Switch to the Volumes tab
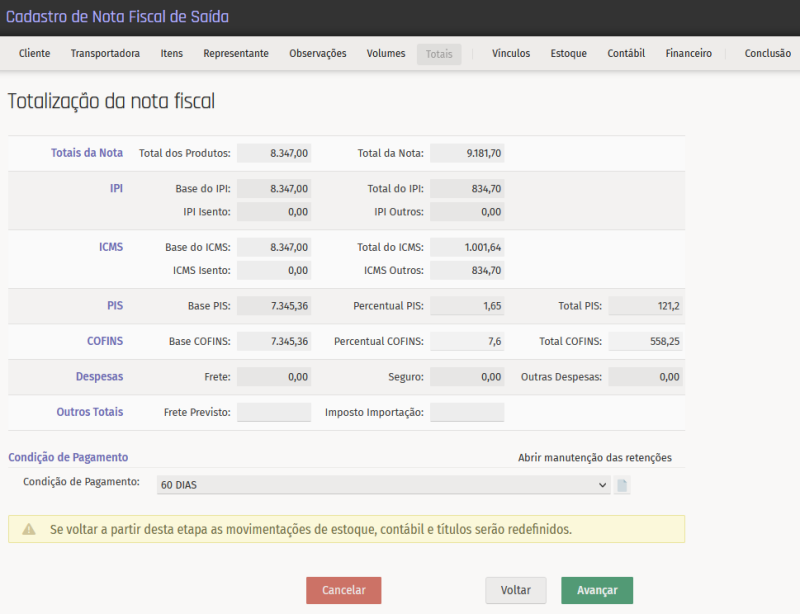 [386, 54]
